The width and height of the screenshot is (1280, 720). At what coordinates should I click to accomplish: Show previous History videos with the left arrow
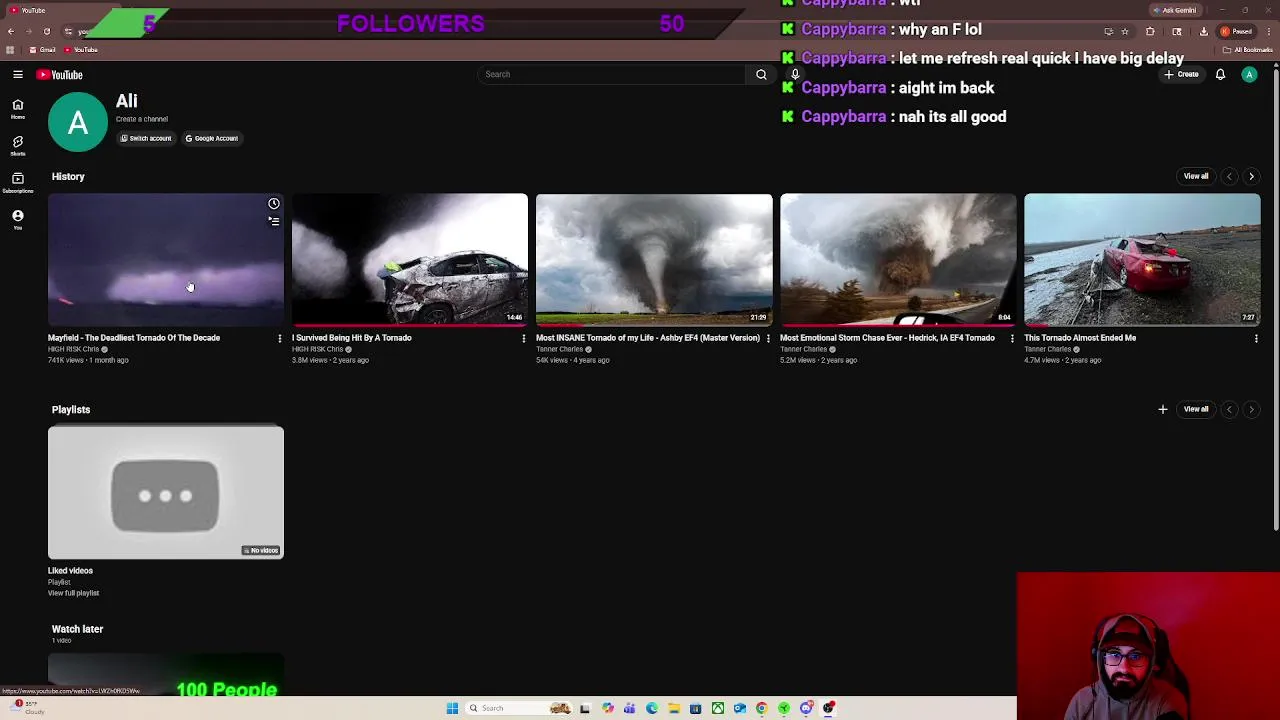(x=1229, y=176)
